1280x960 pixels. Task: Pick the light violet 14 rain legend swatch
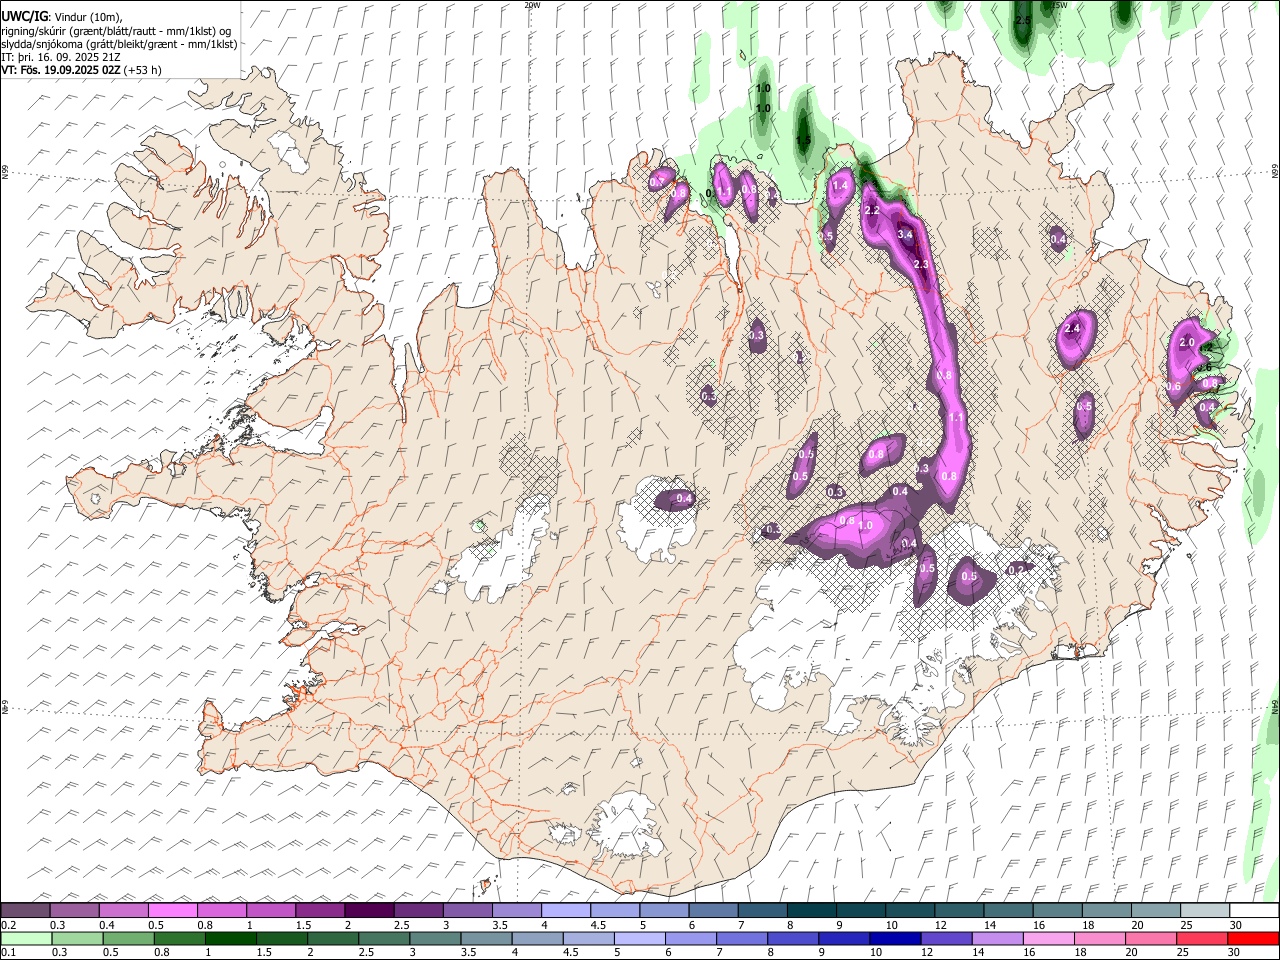pyautogui.click(x=997, y=939)
